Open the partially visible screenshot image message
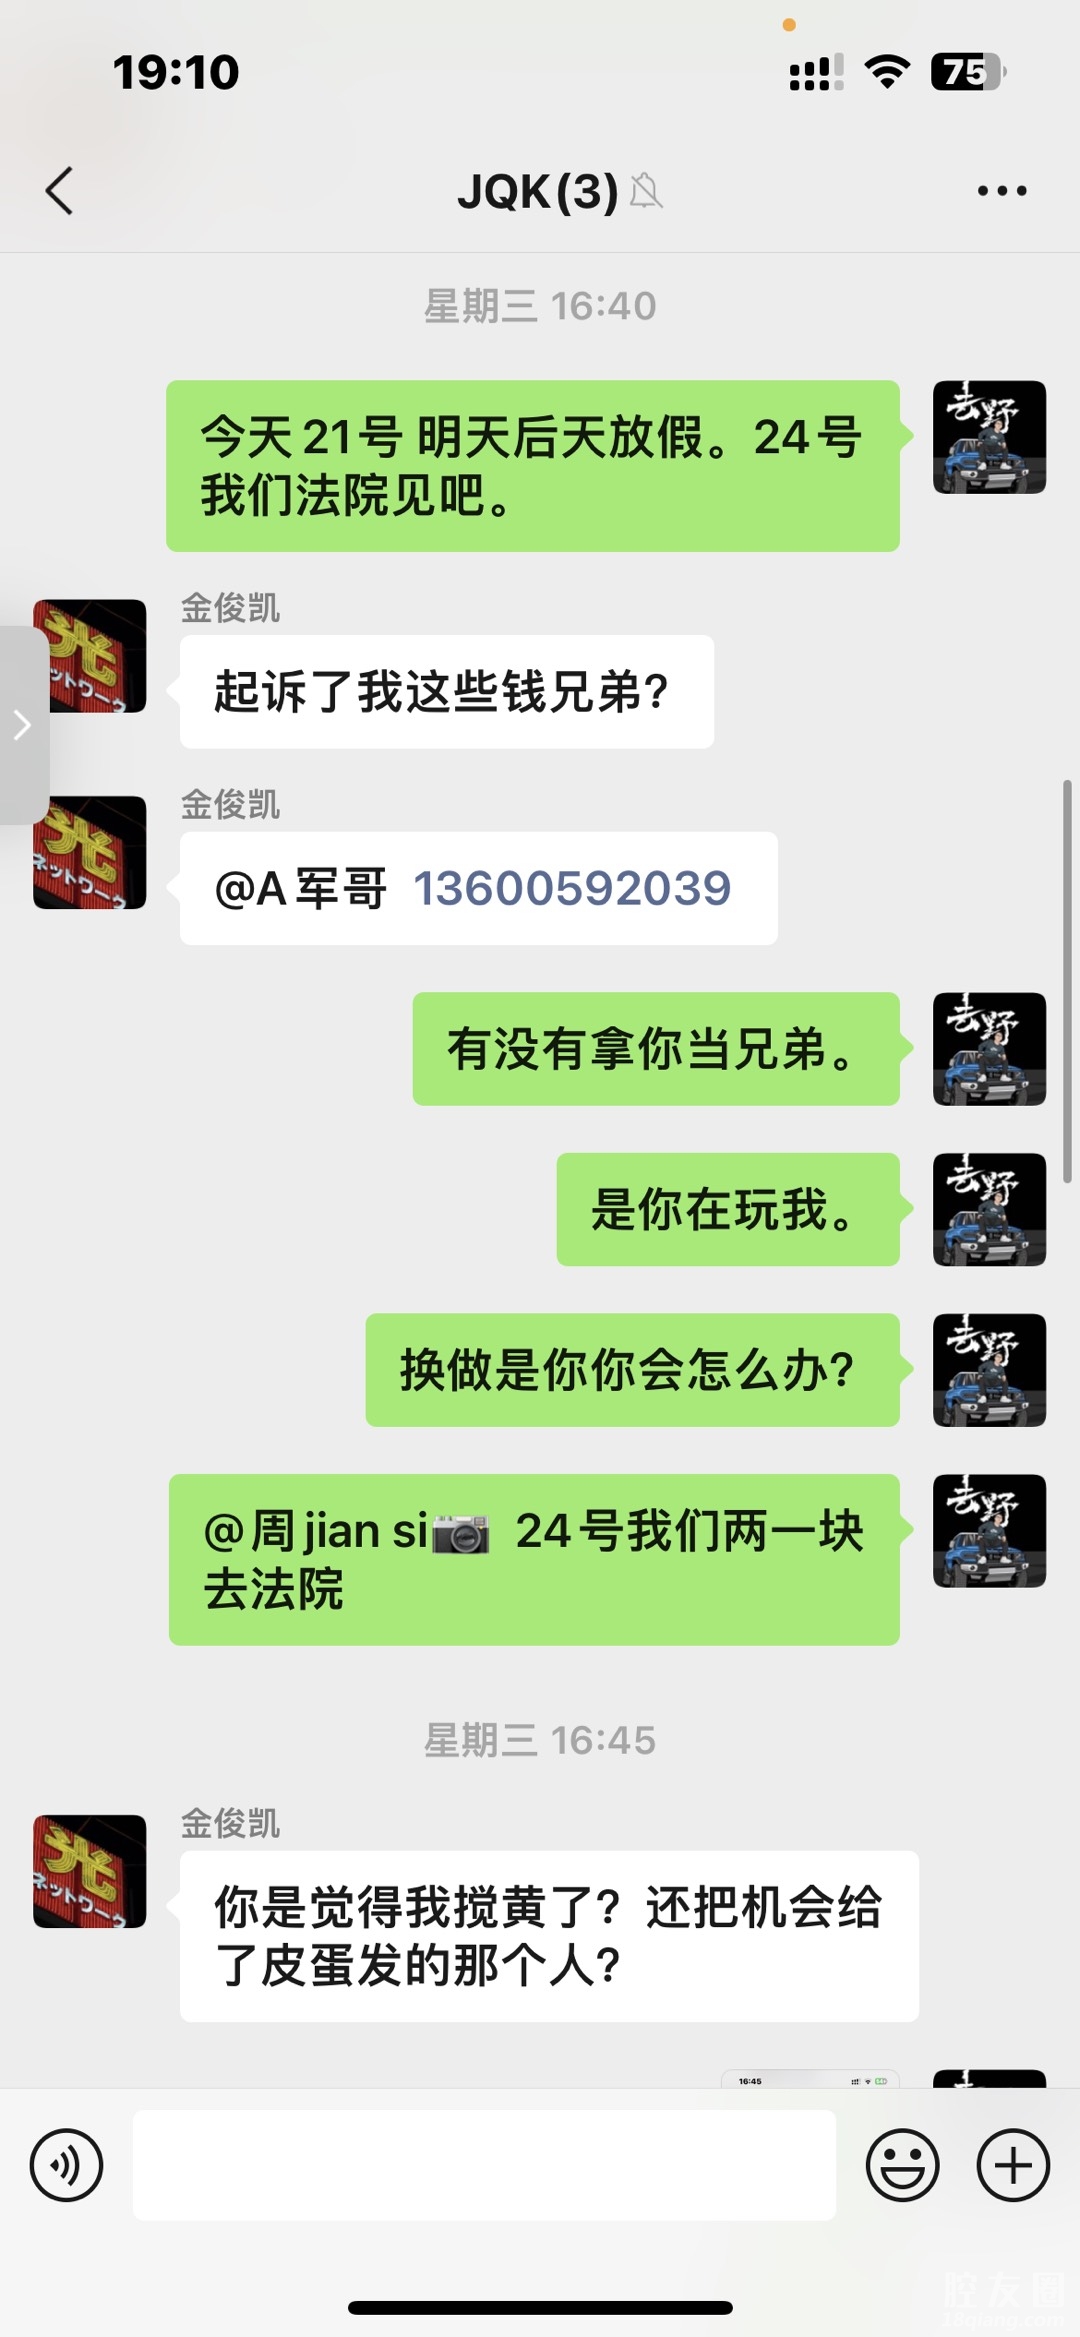This screenshot has height=2337, width=1080. pyautogui.click(x=810, y=2078)
